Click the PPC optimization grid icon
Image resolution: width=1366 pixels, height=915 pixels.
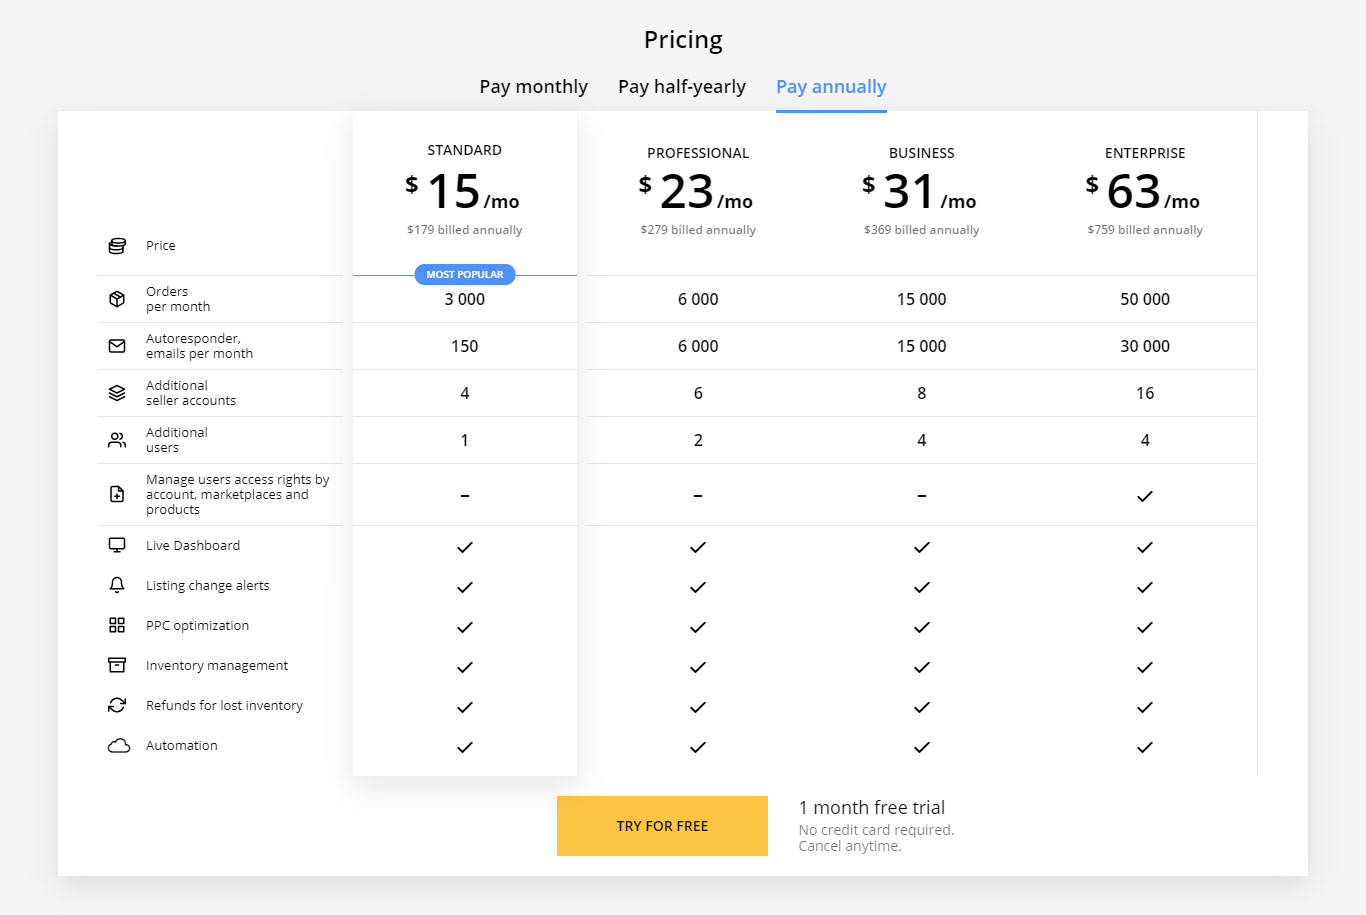(117, 625)
